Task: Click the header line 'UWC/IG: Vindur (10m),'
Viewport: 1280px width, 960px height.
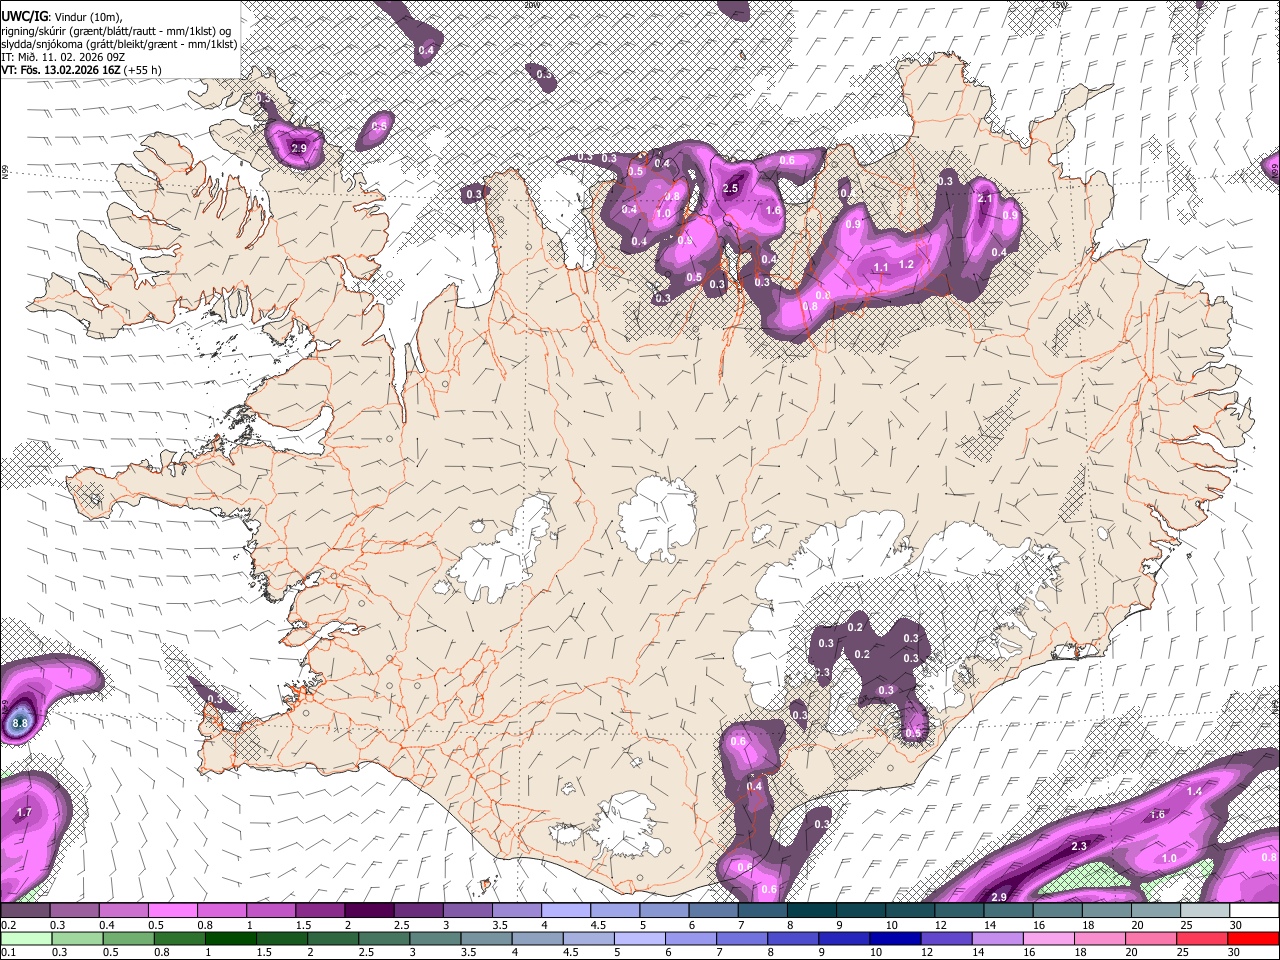Action: (x=61, y=16)
